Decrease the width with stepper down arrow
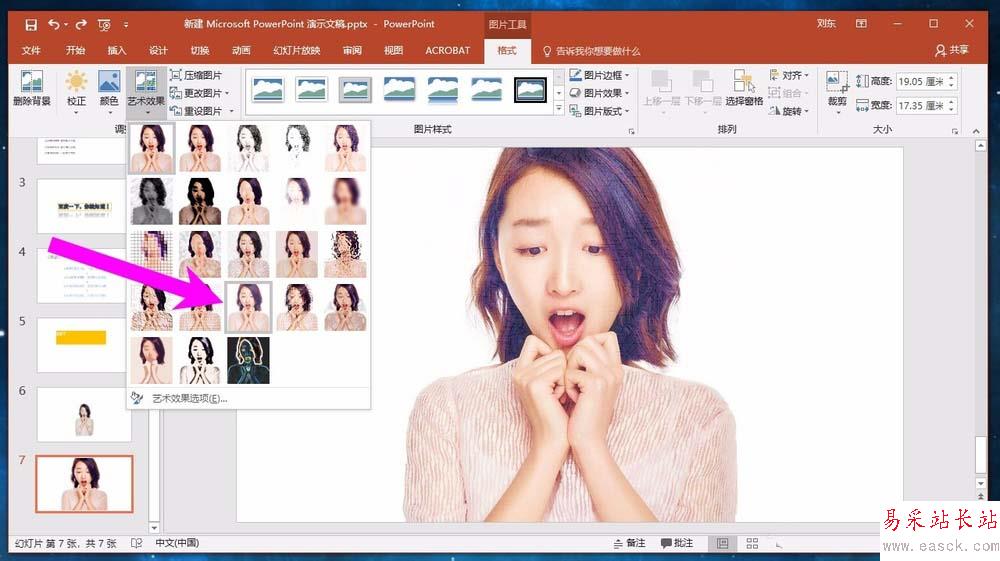The image size is (1000, 561). coord(952,110)
